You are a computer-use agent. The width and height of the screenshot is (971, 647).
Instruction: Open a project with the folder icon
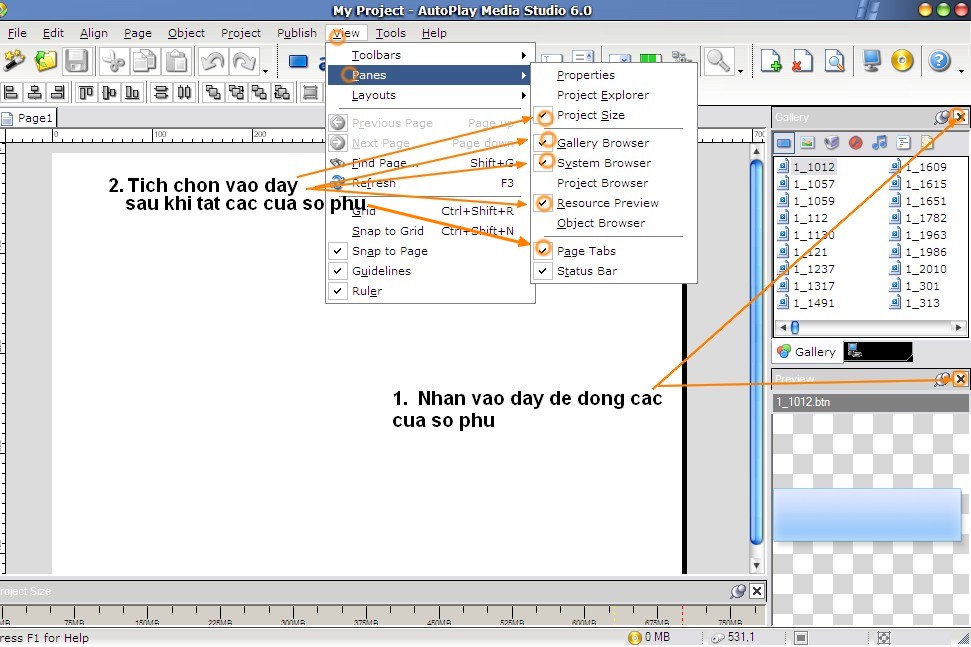[45, 61]
